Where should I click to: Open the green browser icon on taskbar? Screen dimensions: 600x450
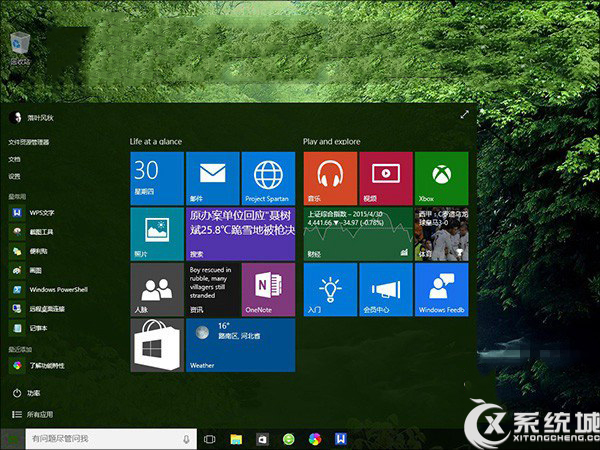pyautogui.click(x=289, y=439)
